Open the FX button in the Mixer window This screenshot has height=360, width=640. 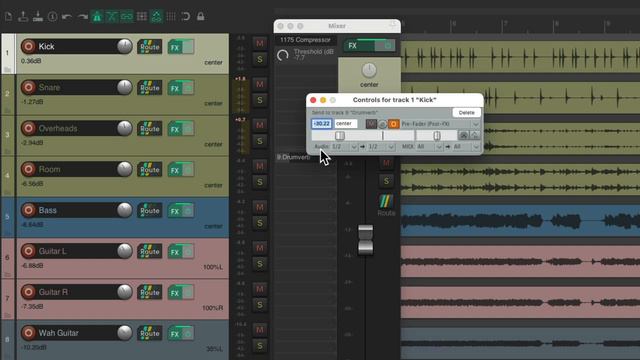point(353,46)
